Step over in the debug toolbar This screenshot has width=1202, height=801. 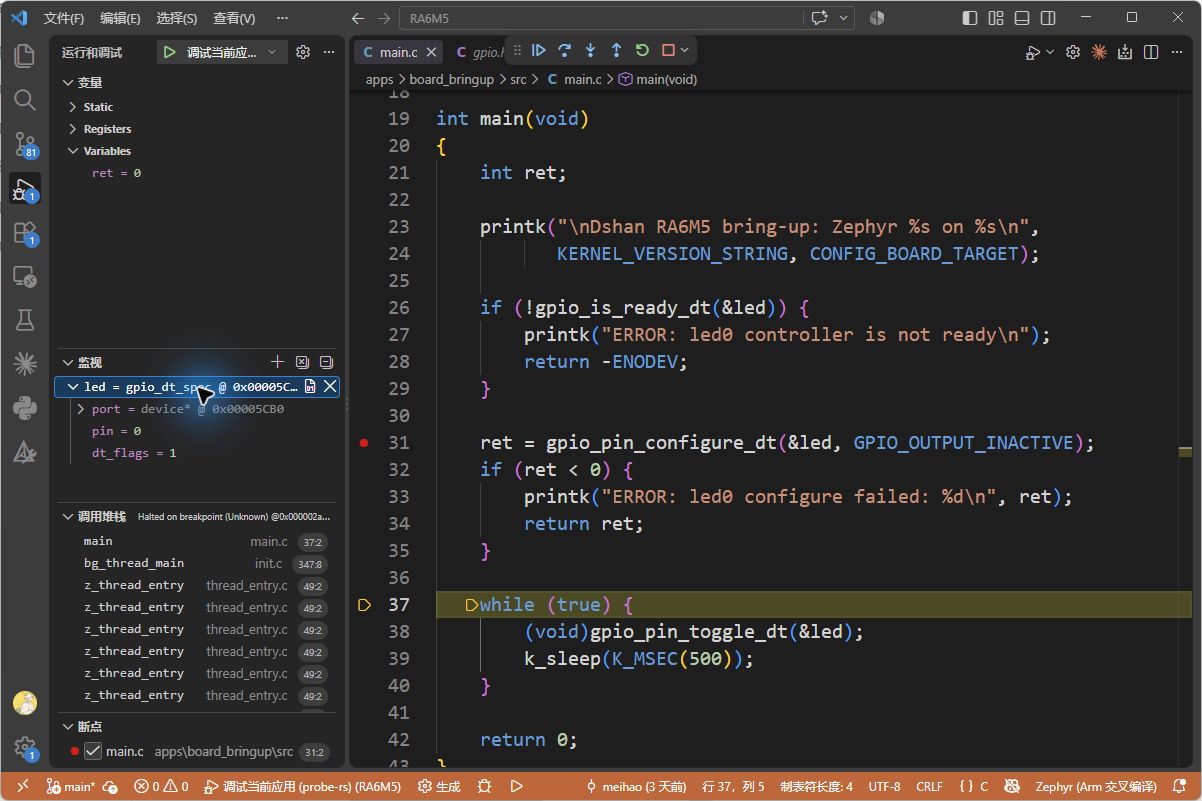pos(565,50)
